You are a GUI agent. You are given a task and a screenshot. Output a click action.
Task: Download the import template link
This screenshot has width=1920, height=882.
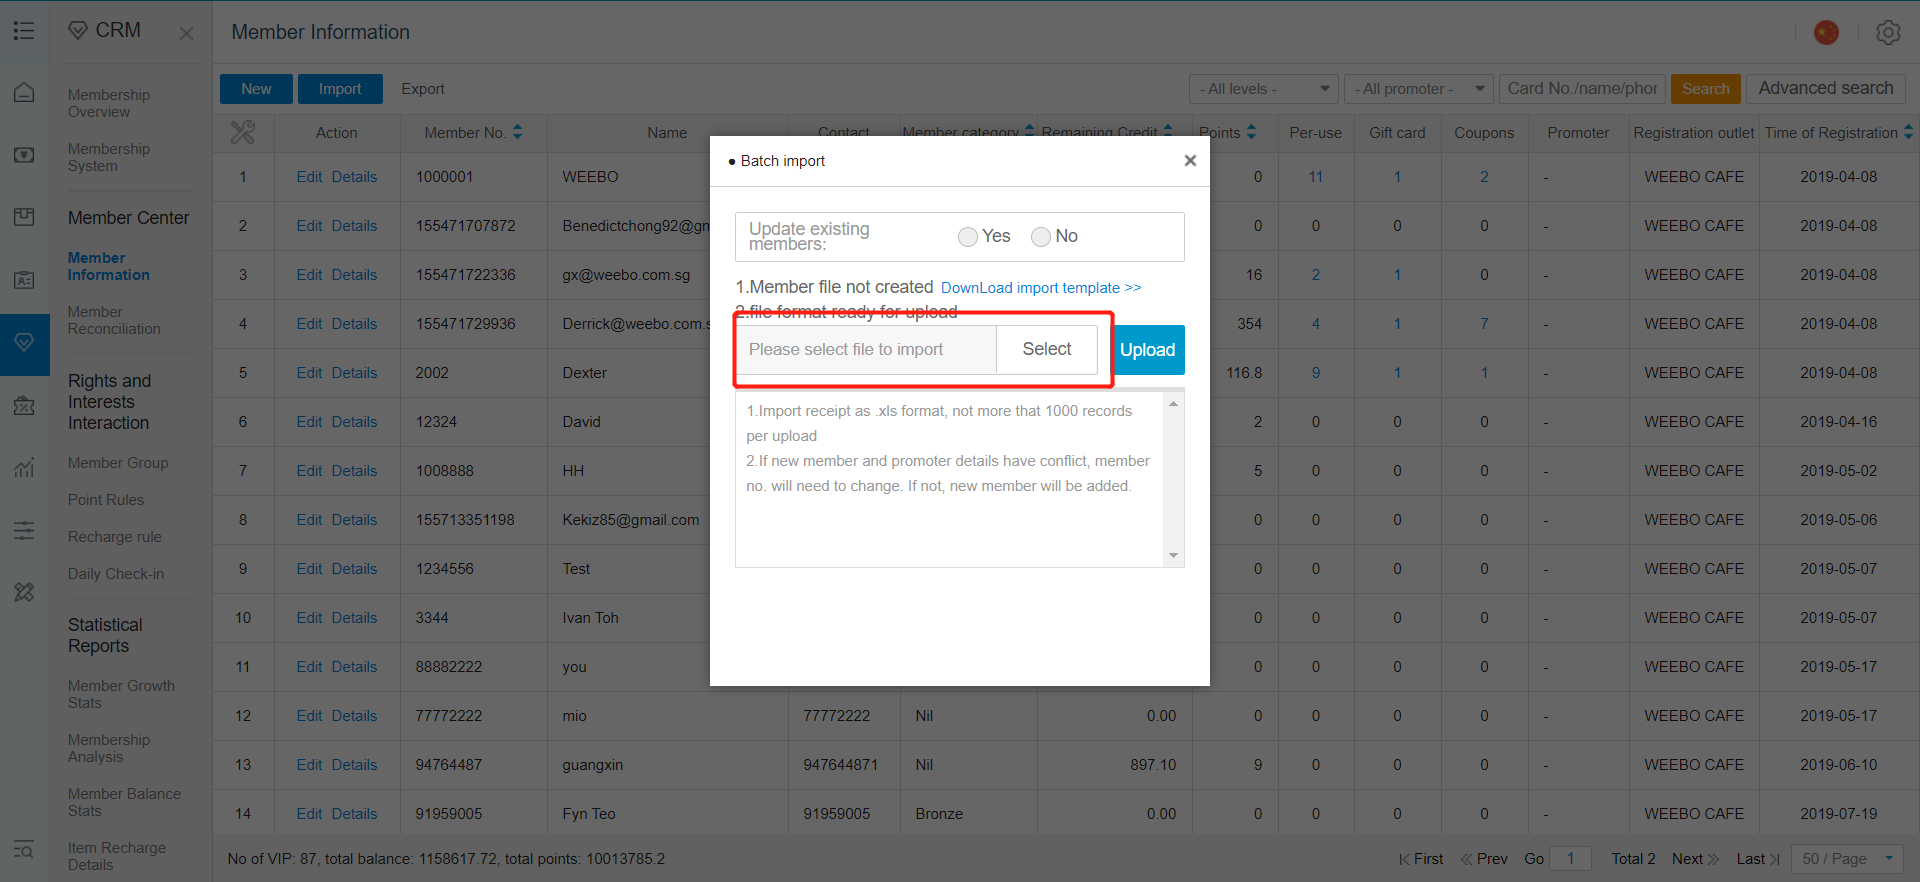[1041, 288]
